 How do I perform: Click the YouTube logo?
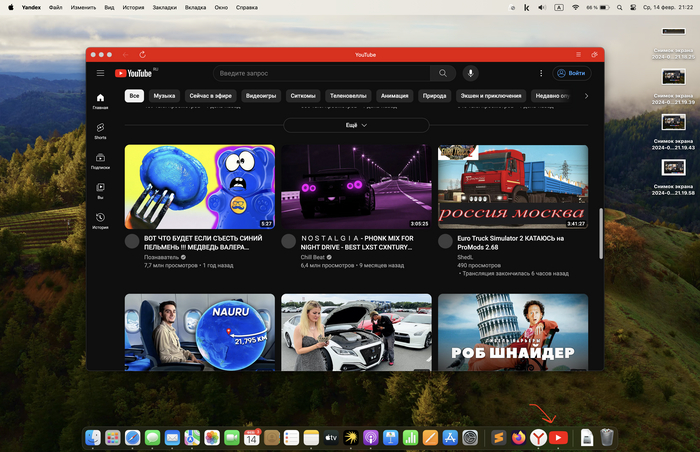(134, 73)
